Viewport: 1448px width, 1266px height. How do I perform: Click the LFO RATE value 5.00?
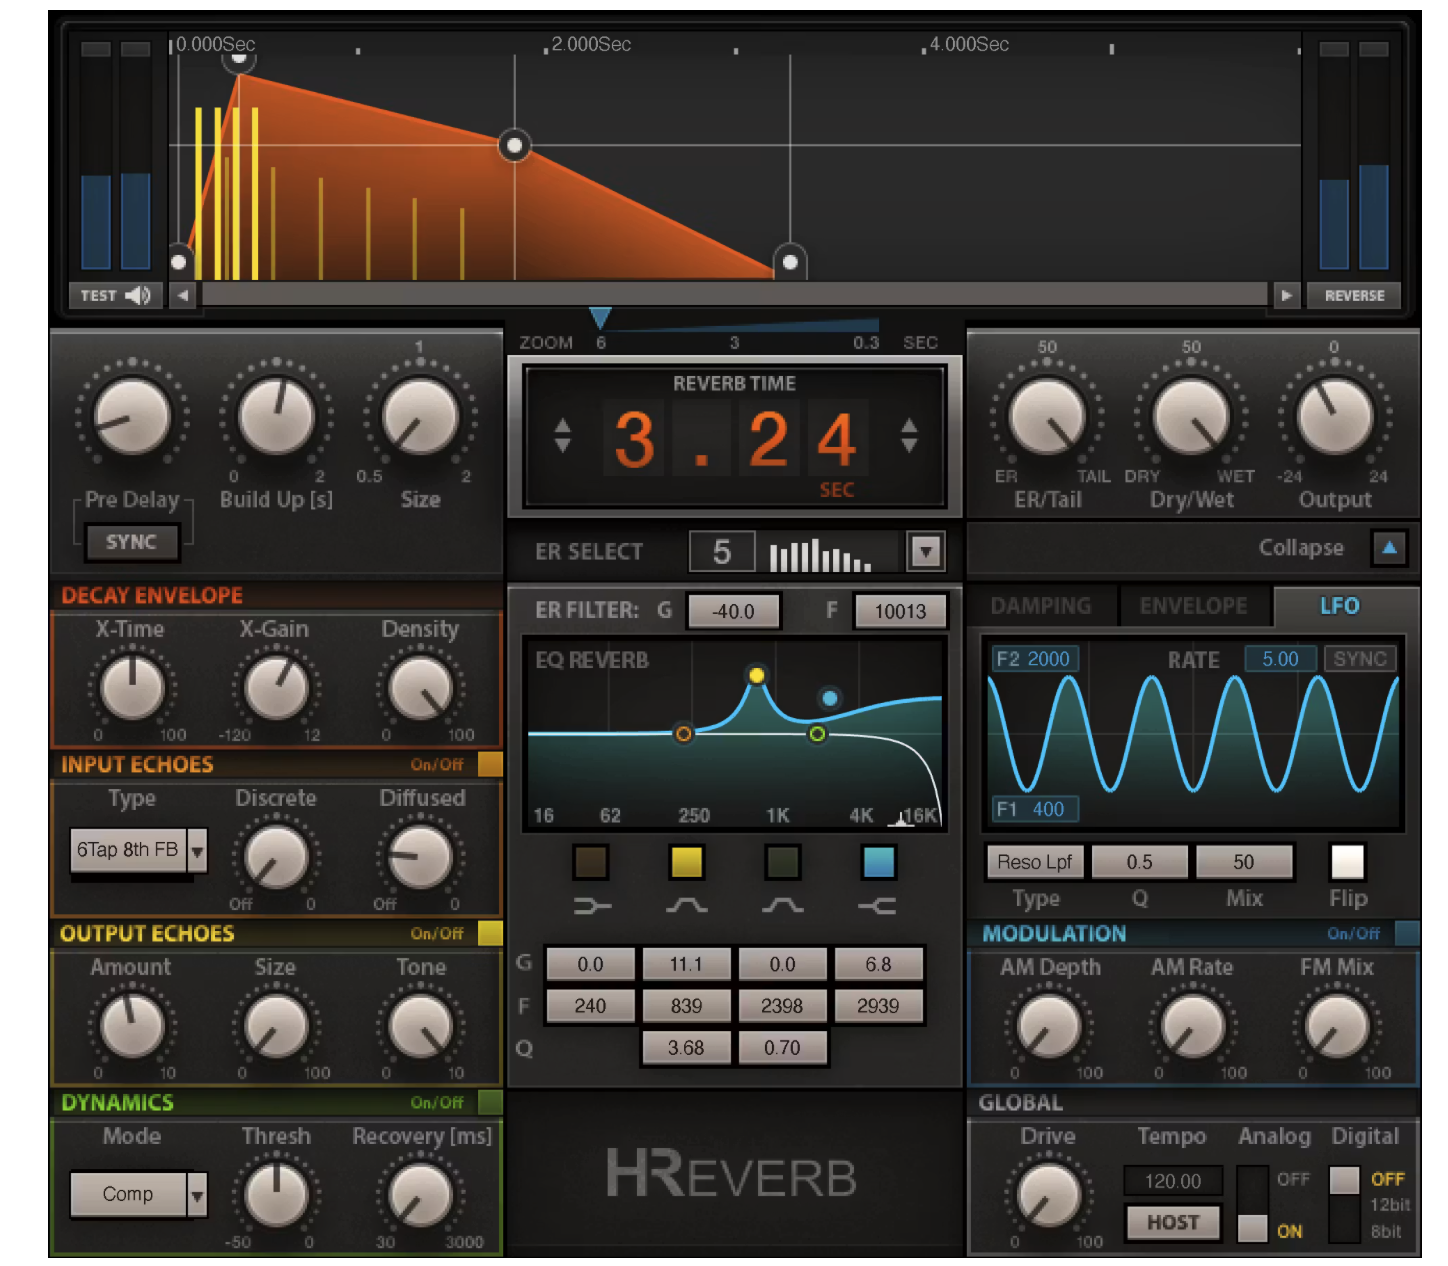(1280, 659)
